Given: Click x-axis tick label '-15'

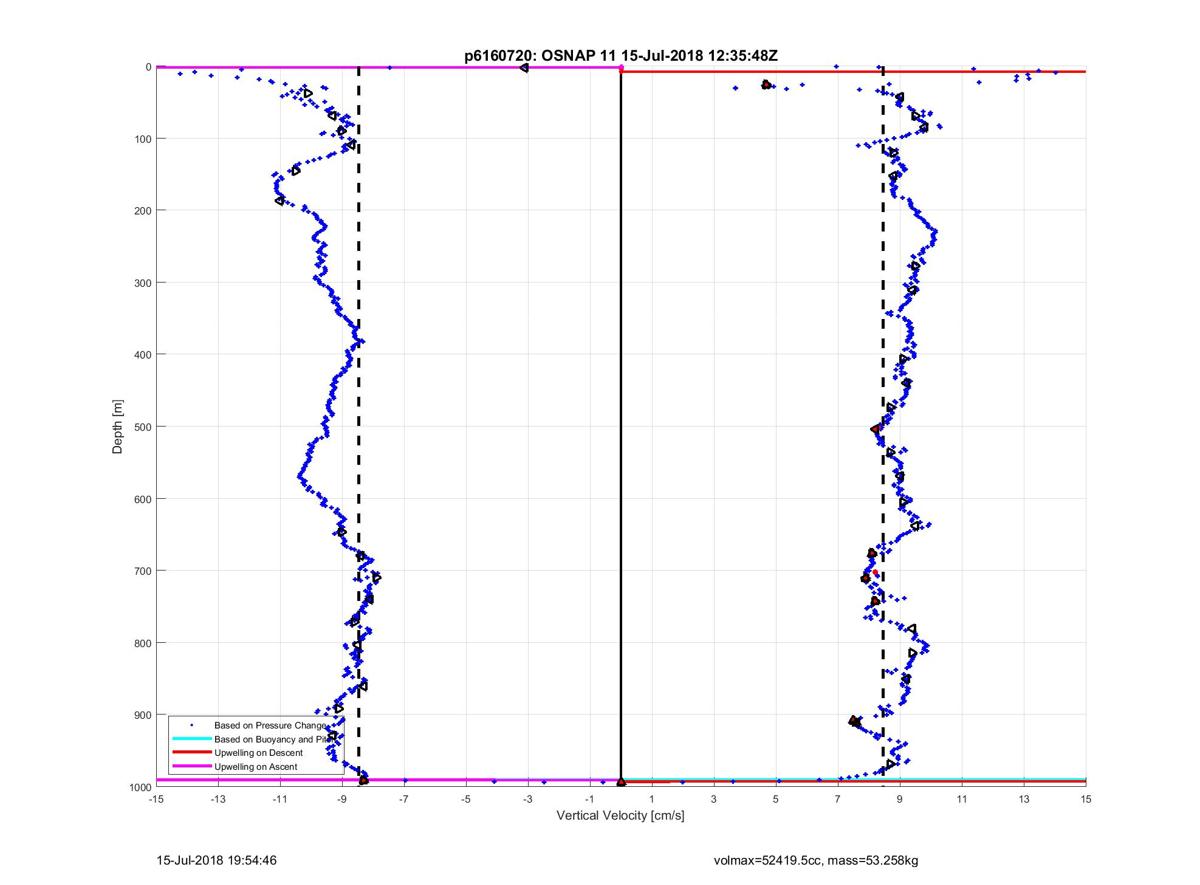Looking at the screenshot, I should 156,799.
